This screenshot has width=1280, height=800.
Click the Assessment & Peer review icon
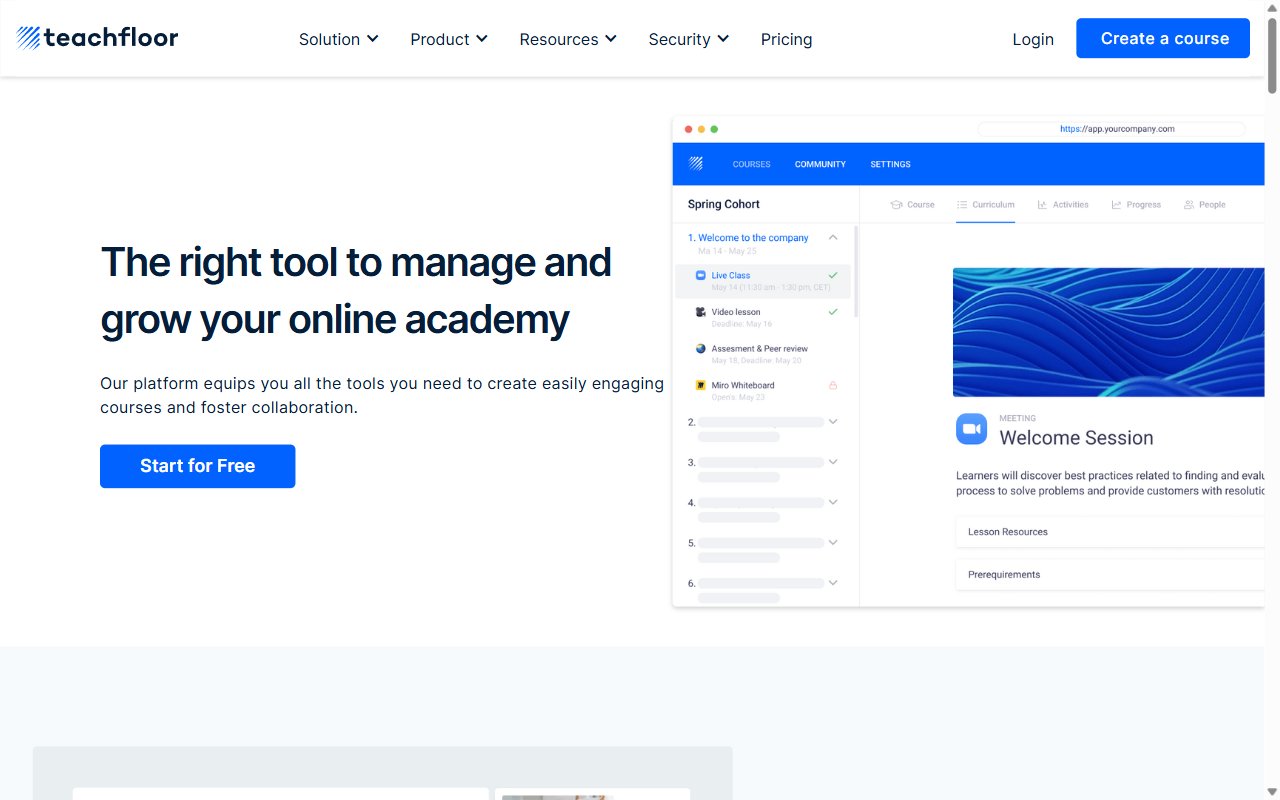701,348
